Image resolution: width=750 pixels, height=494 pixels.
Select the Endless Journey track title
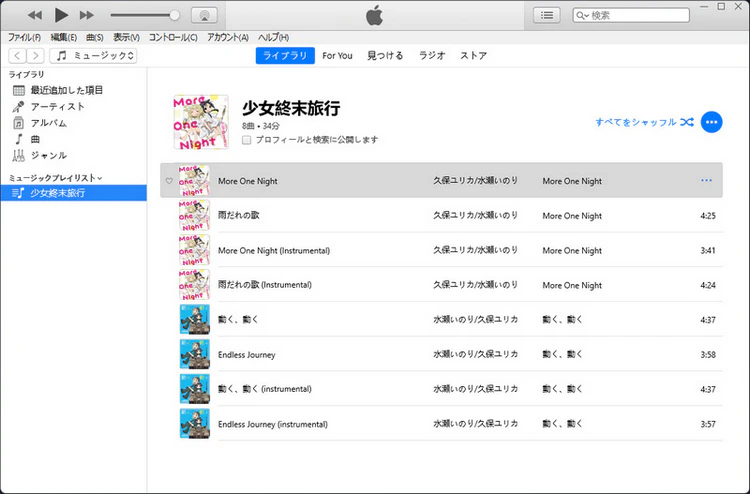coord(246,355)
